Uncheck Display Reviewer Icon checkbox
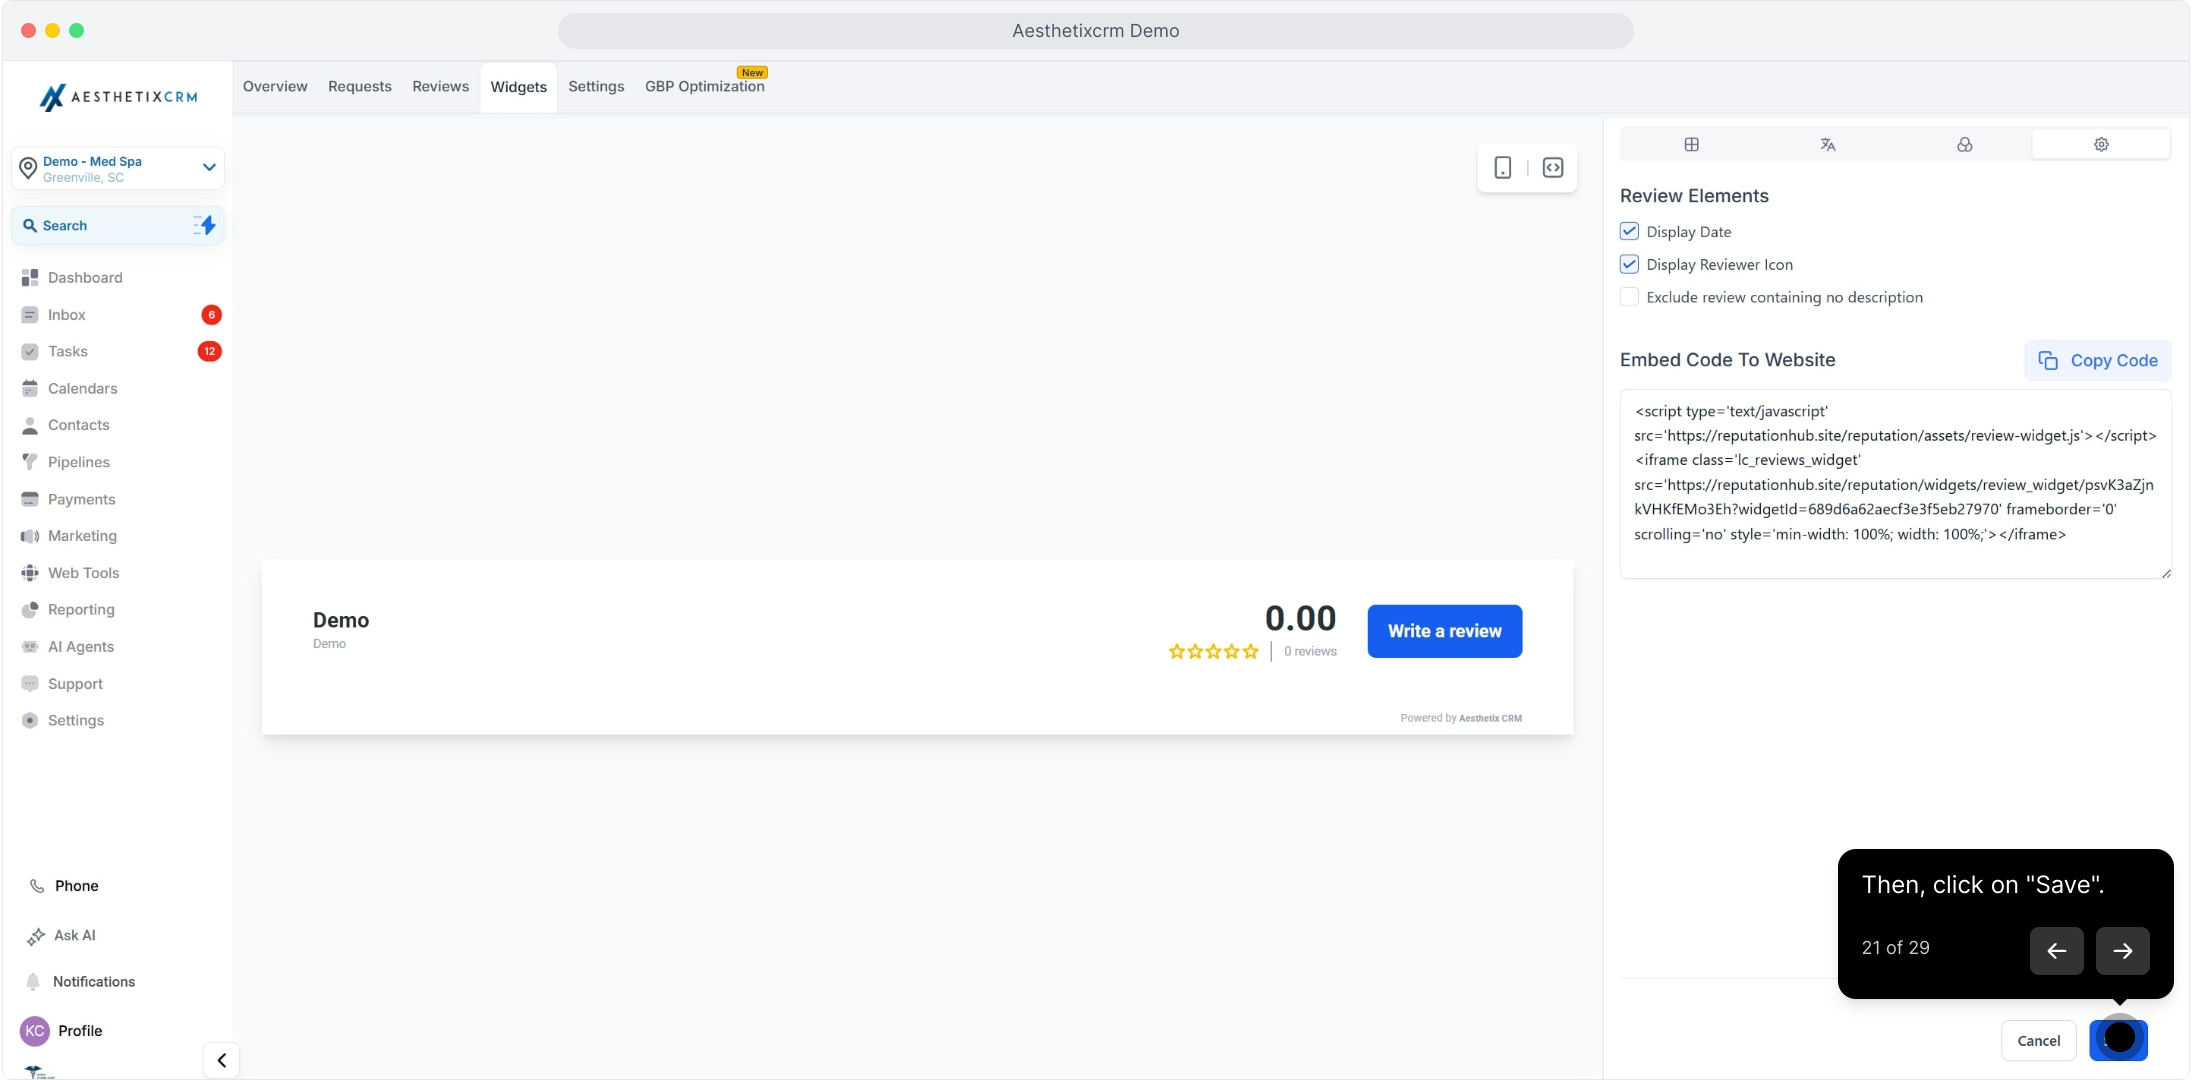Screen dimensions: 2192x1080 pos(1629,264)
